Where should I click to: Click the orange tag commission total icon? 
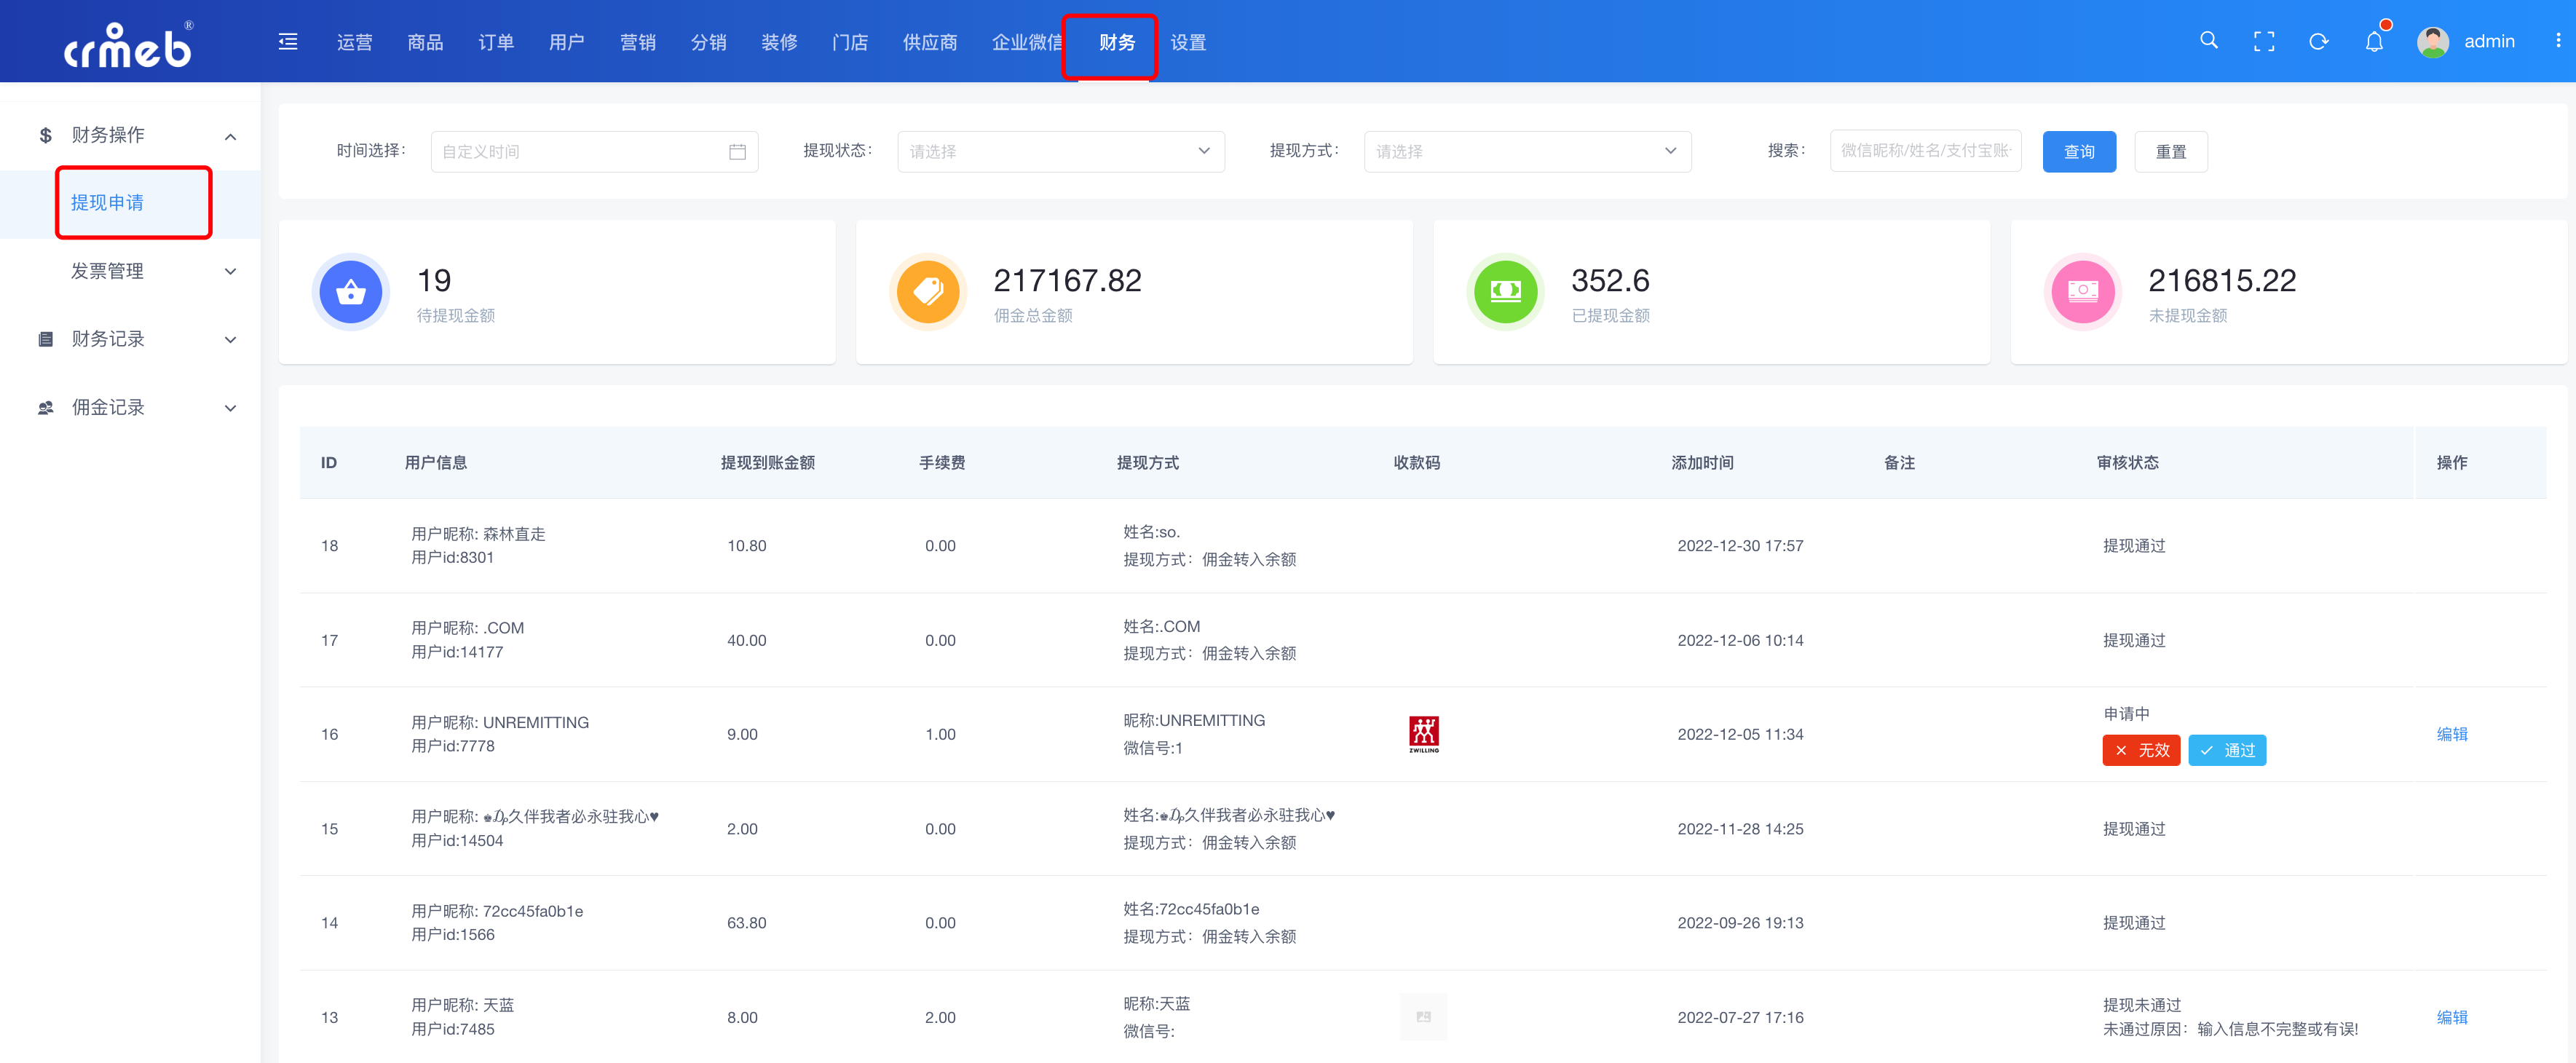pyautogui.click(x=928, y=291)
